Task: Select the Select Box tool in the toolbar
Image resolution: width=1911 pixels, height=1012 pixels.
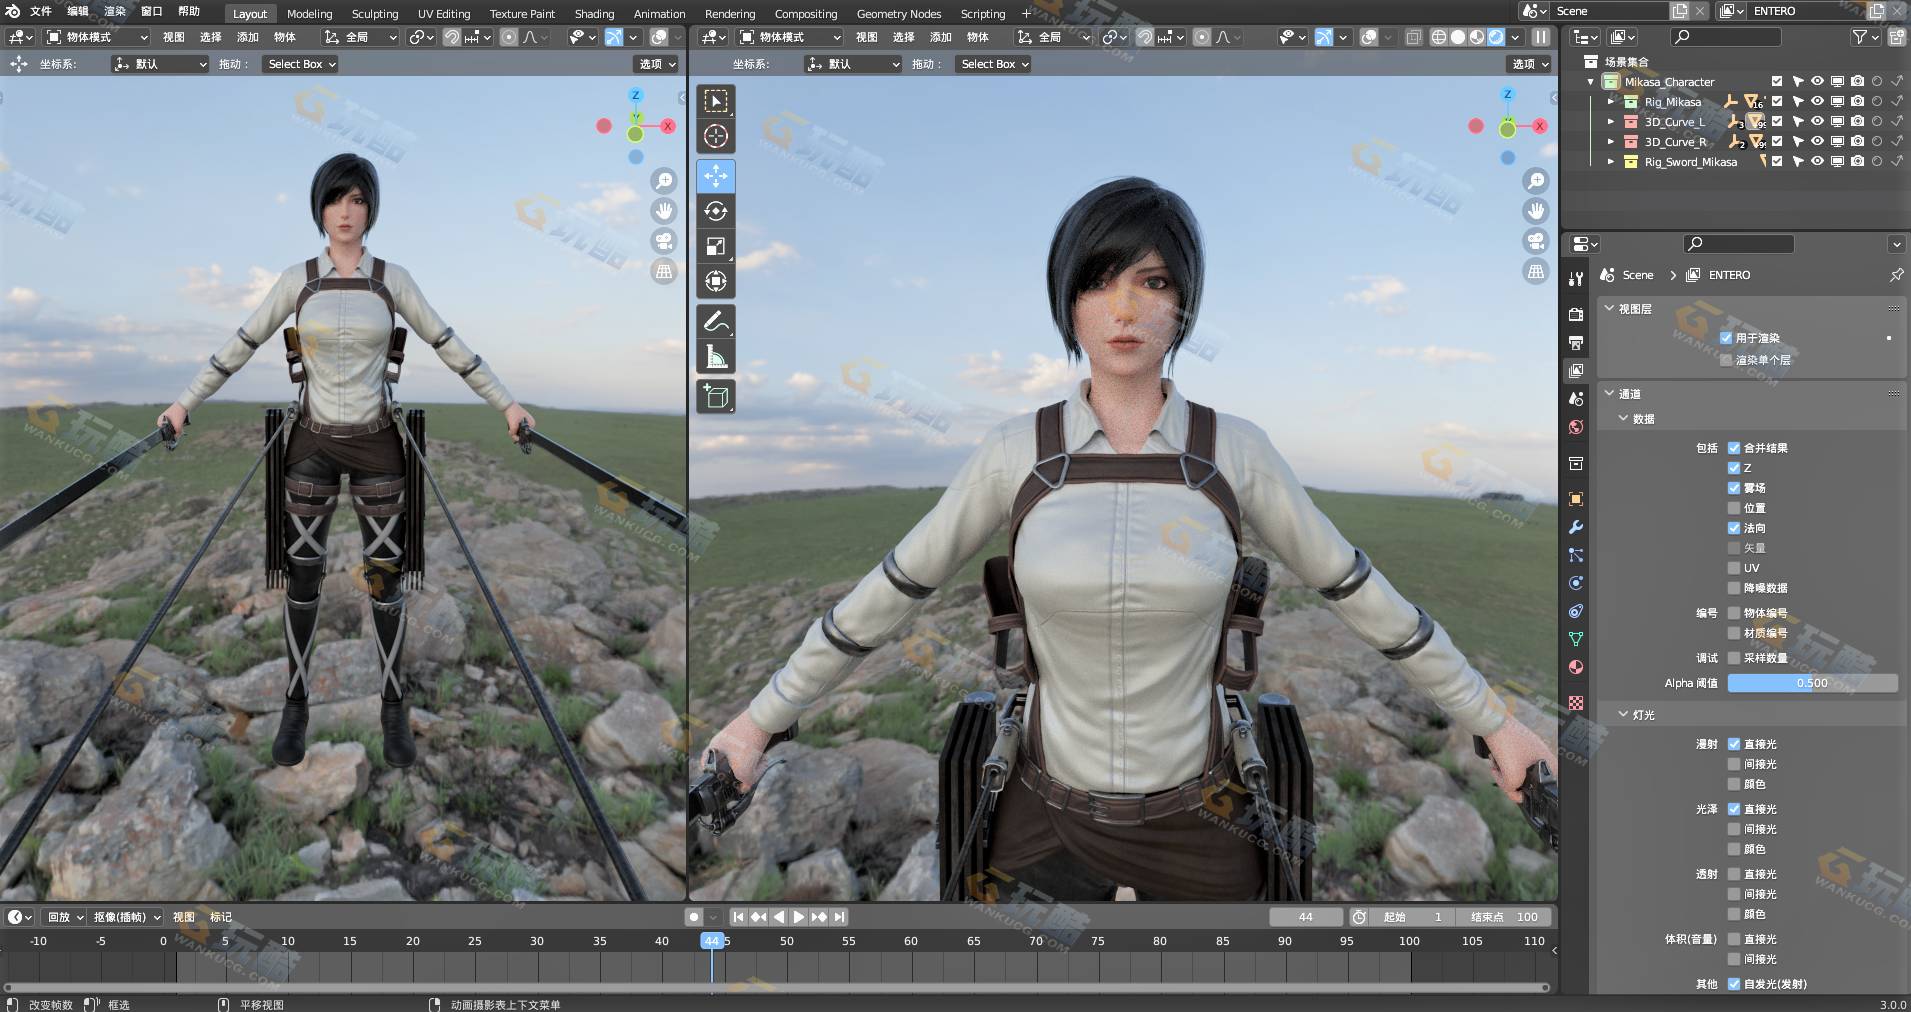Action: pyautogui.click(x=715, y=102)
